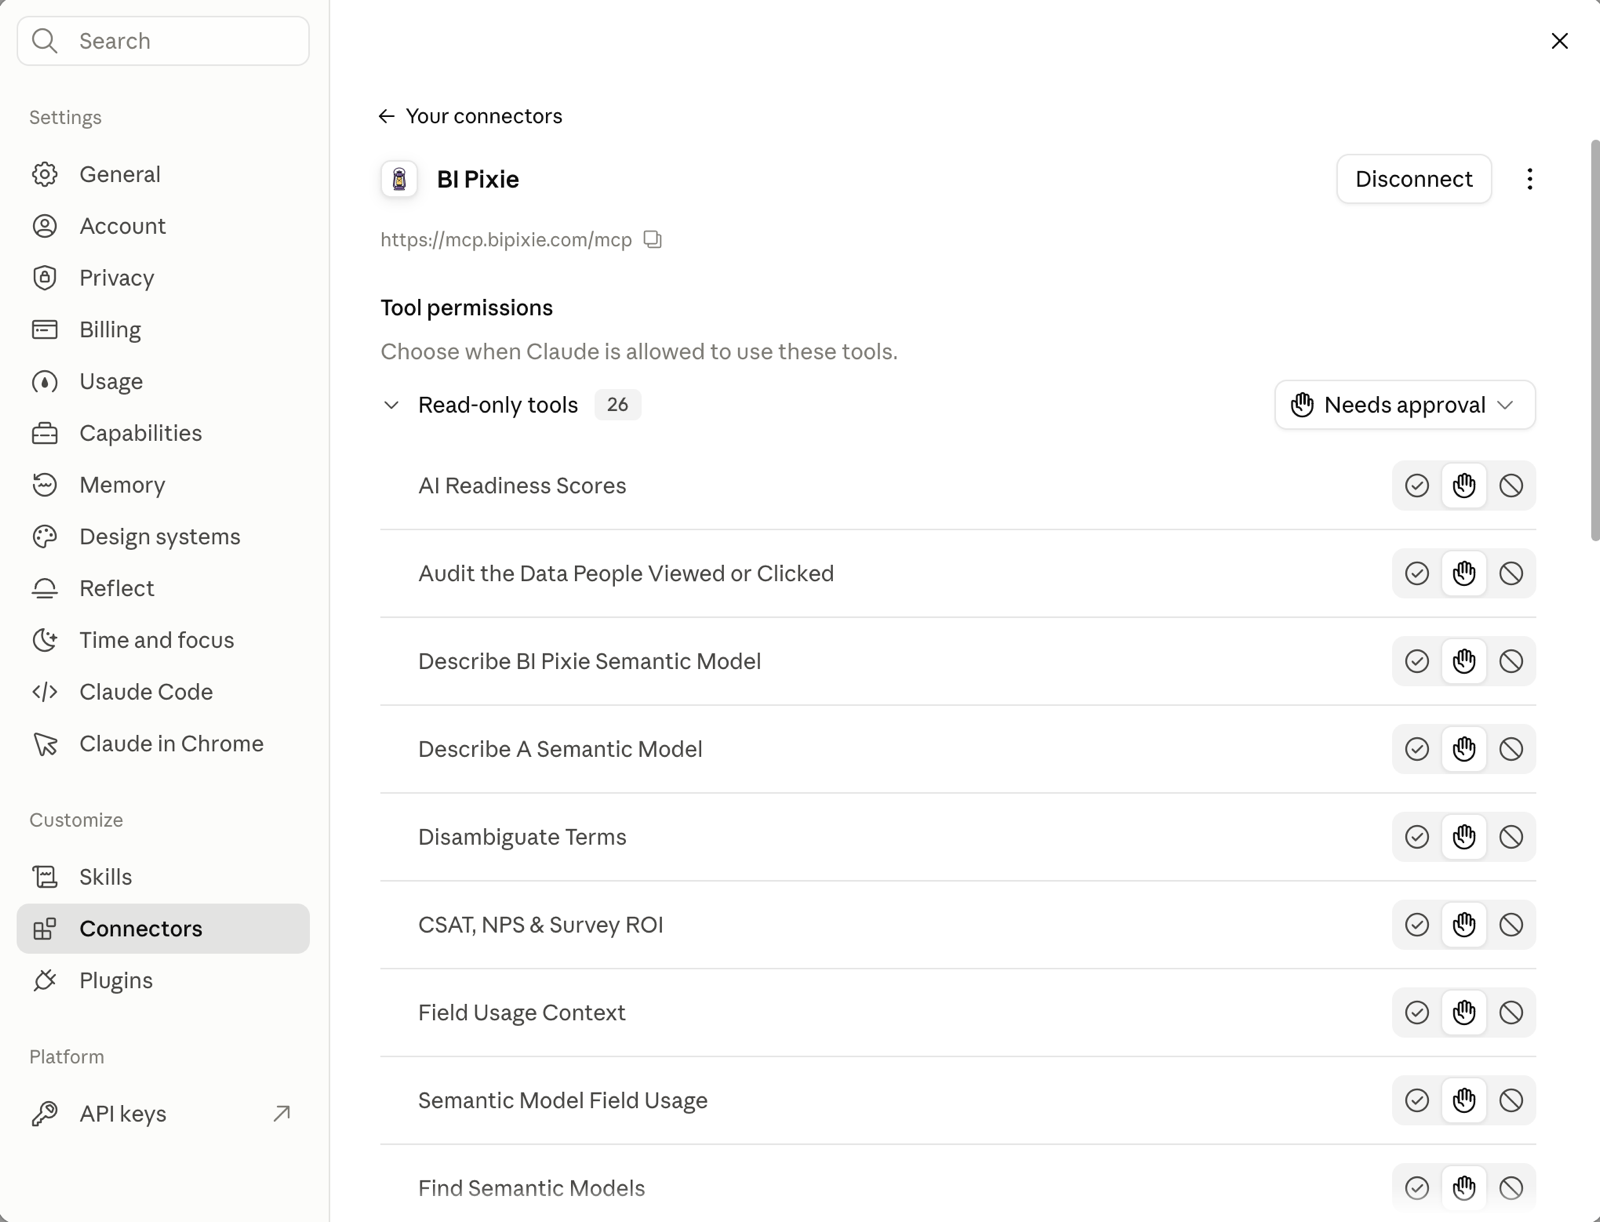This screenshot has width=1600, height=1222.
Task: Click the Plugins plug icon
Action: [45, 981]
